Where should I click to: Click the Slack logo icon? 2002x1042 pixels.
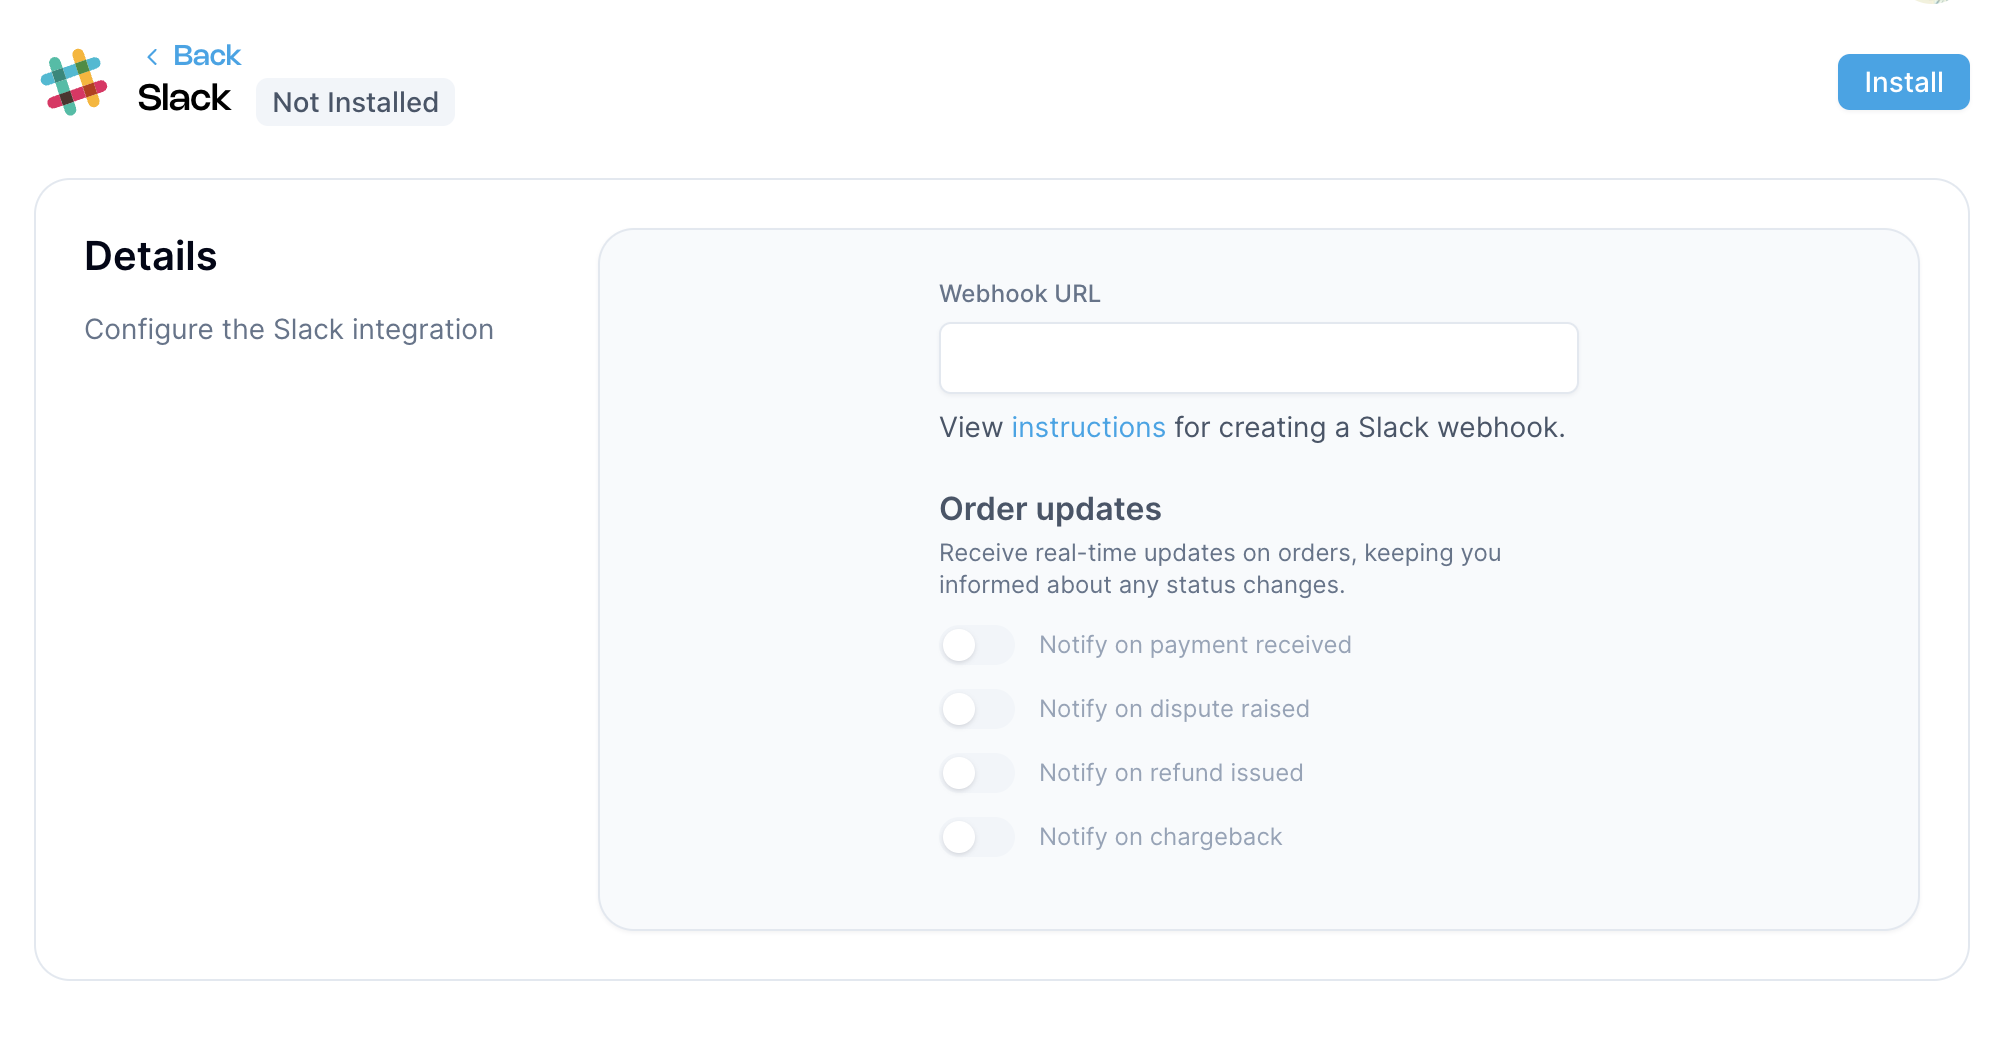click(x=74, y=82)
